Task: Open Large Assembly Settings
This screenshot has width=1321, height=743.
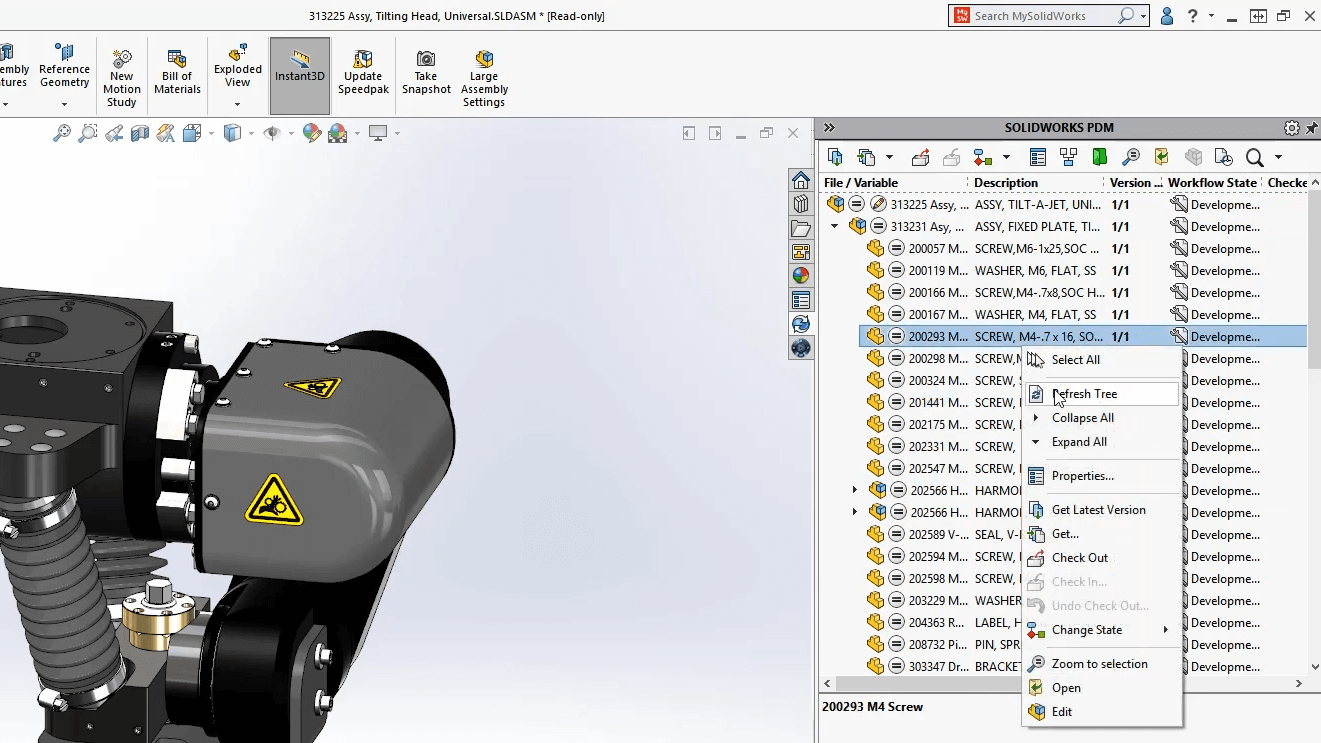Action: 484,74
